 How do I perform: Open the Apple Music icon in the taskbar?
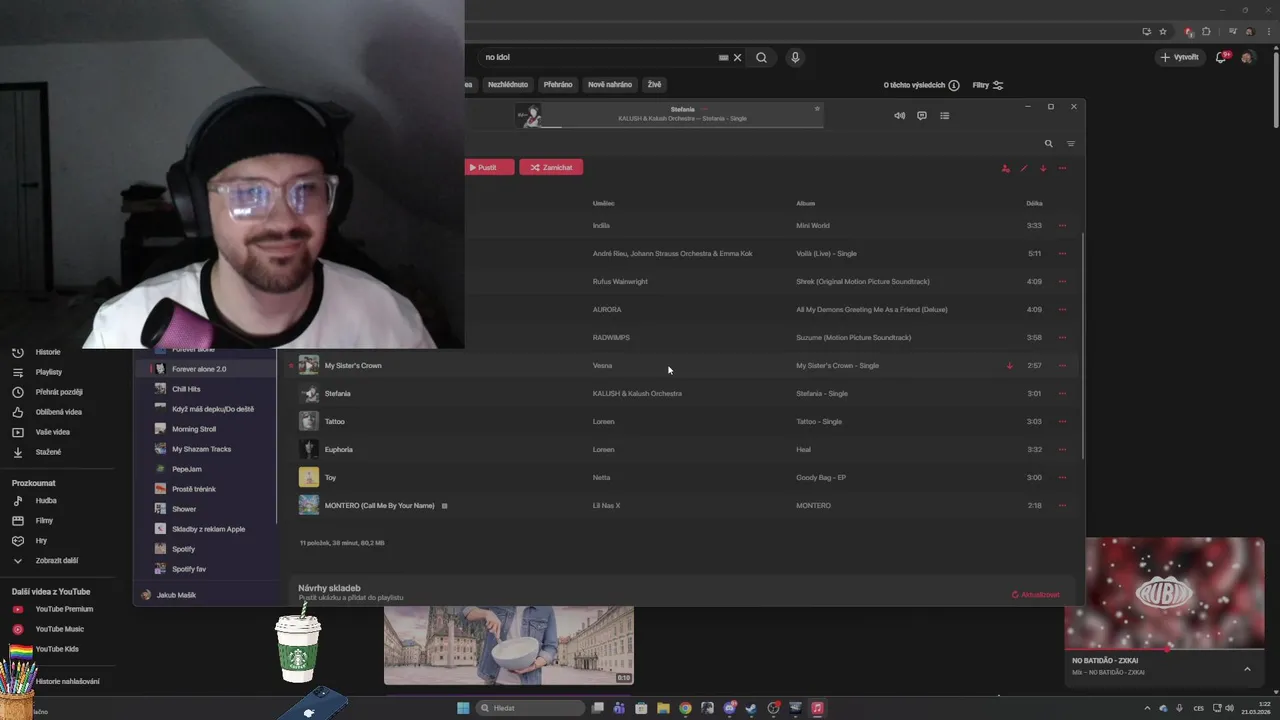pyautogui.click(x=817, y=708)
